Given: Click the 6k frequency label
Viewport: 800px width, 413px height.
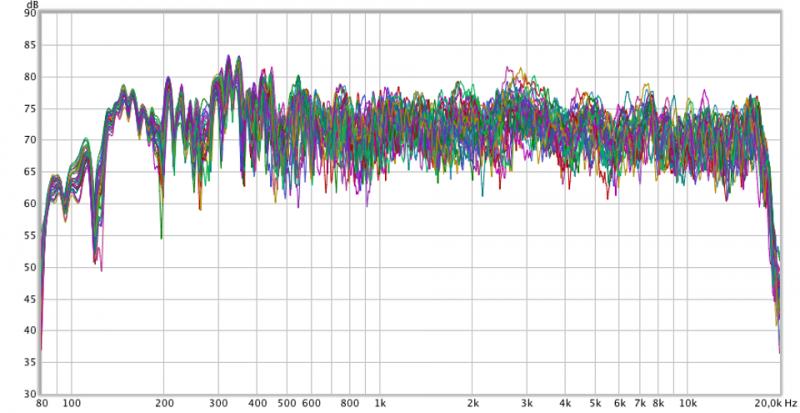Looking at the screenshot, I should point(619,403).
